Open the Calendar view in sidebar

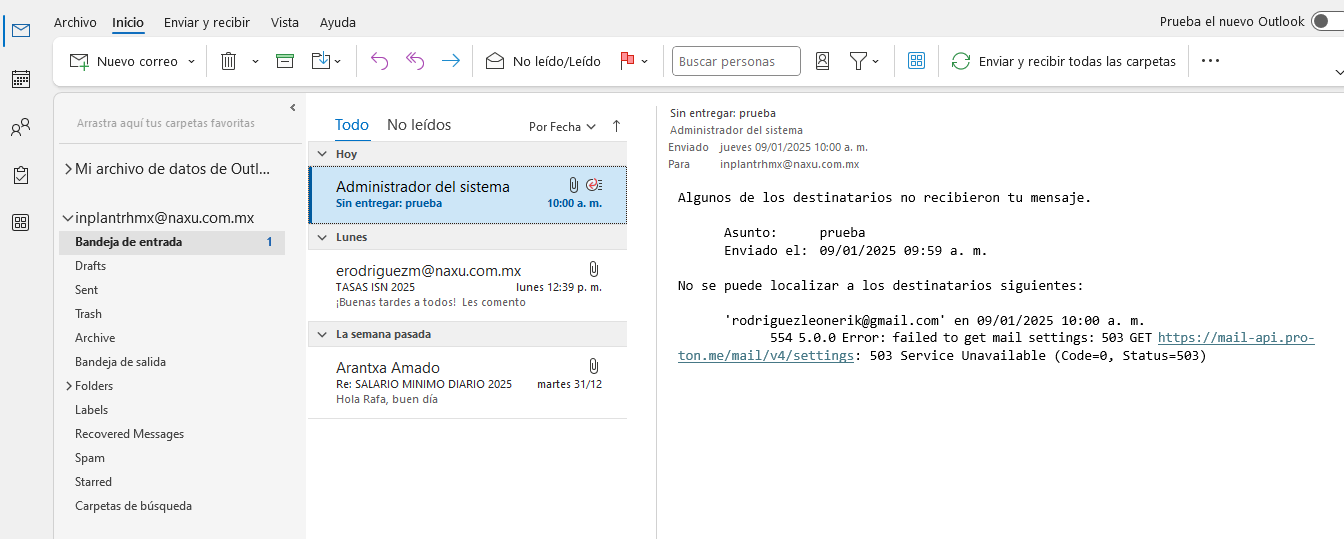[20, 79]
